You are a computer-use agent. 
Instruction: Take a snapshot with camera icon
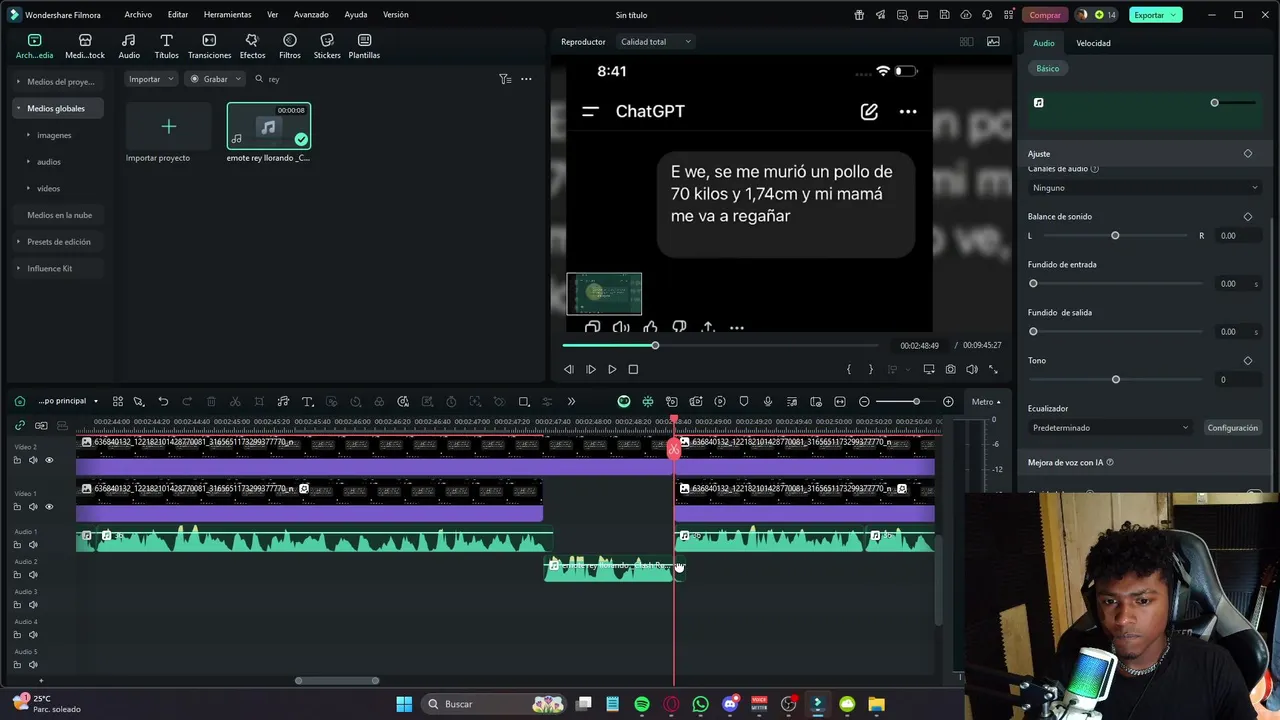point(950,369)
